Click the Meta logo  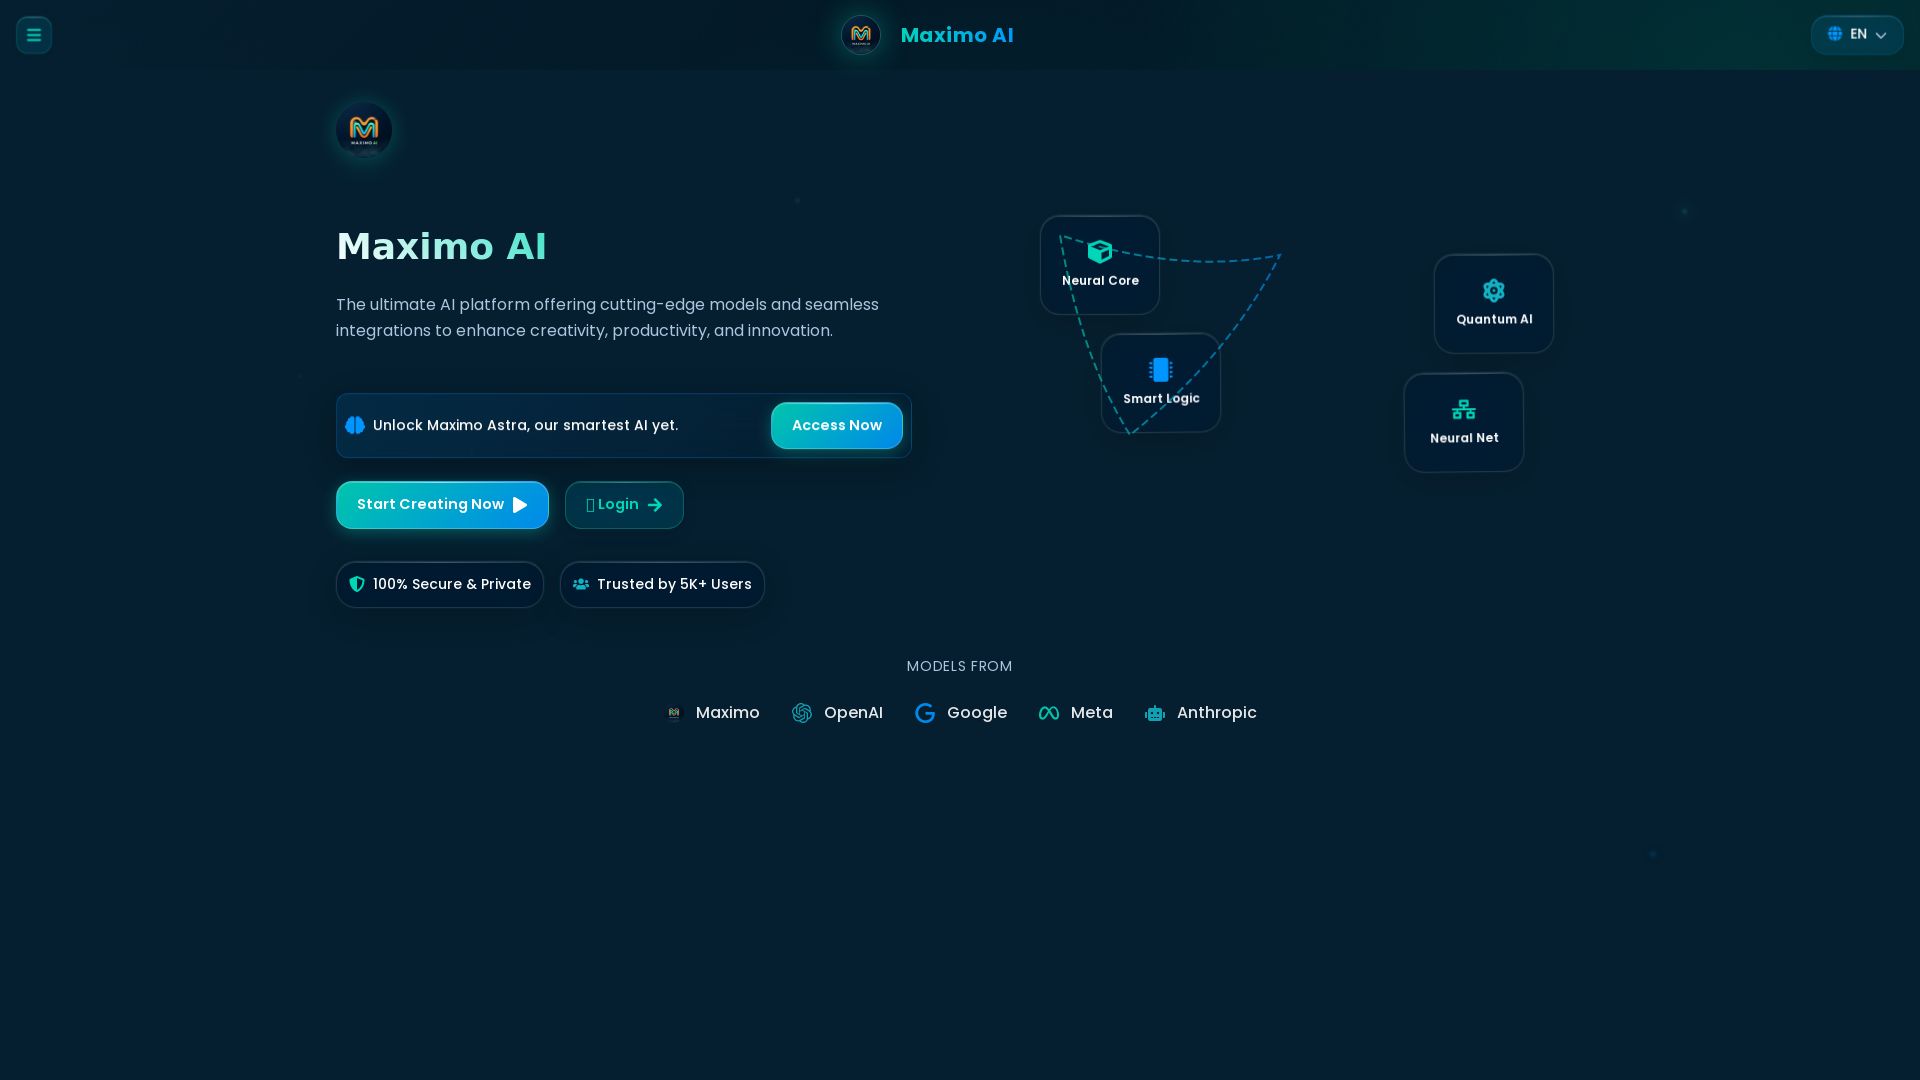pyautogui.click(x=1049, y=713)
